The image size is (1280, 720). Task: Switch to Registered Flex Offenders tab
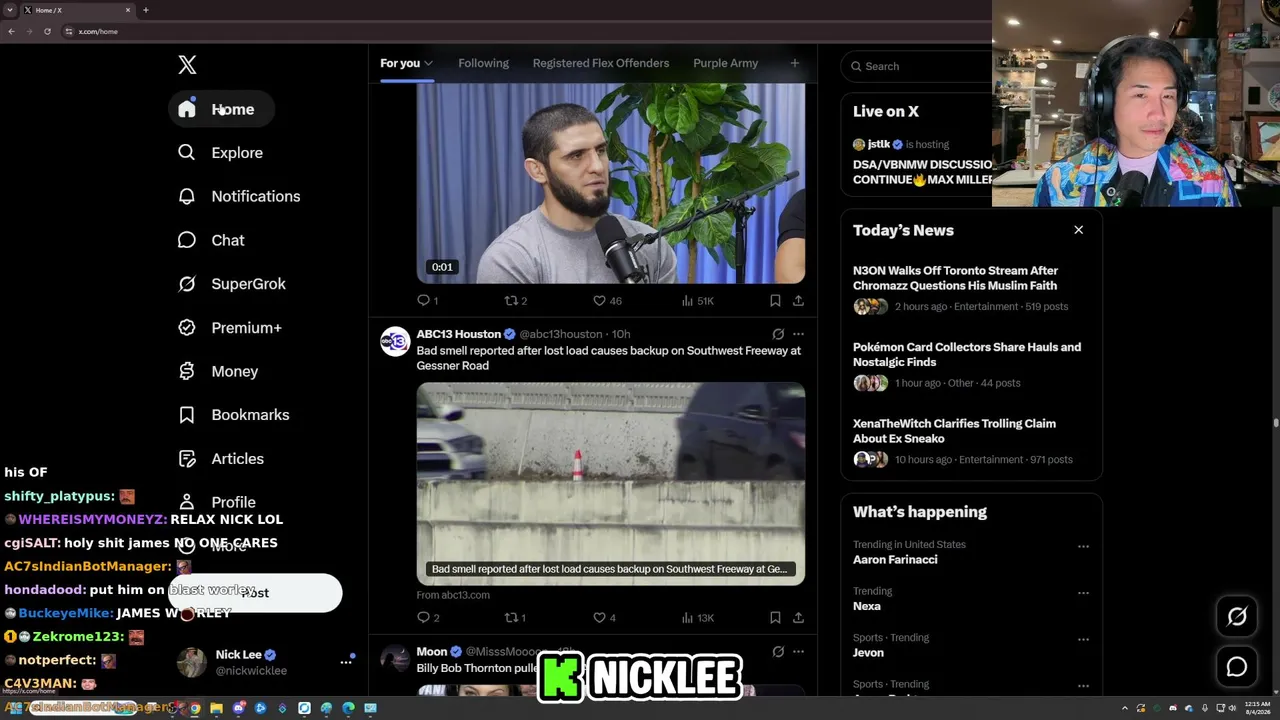(601, 63)
